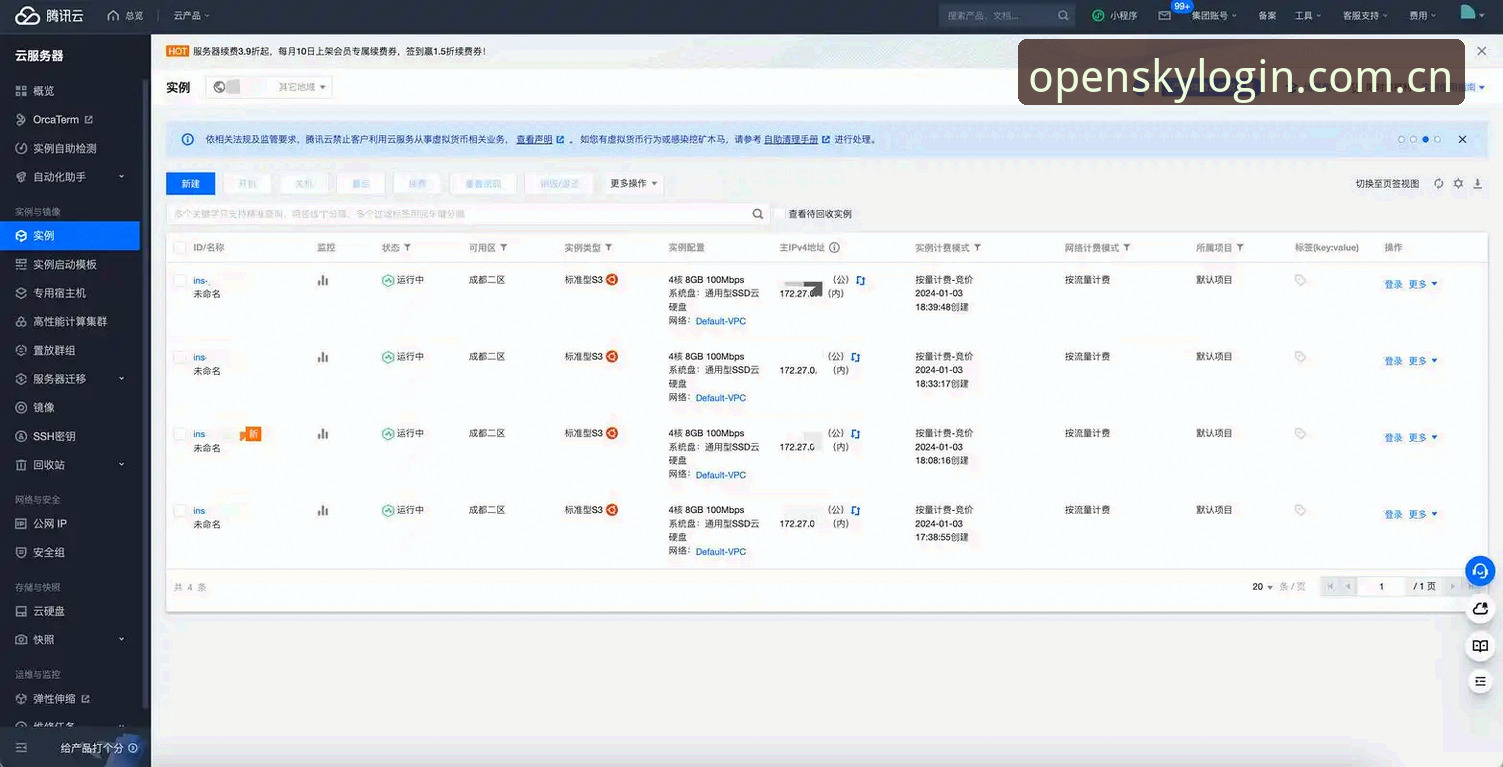Screen dimensions: 1503x767
Task: Click the blue 新建 button
Action: (x=190, y=184)
